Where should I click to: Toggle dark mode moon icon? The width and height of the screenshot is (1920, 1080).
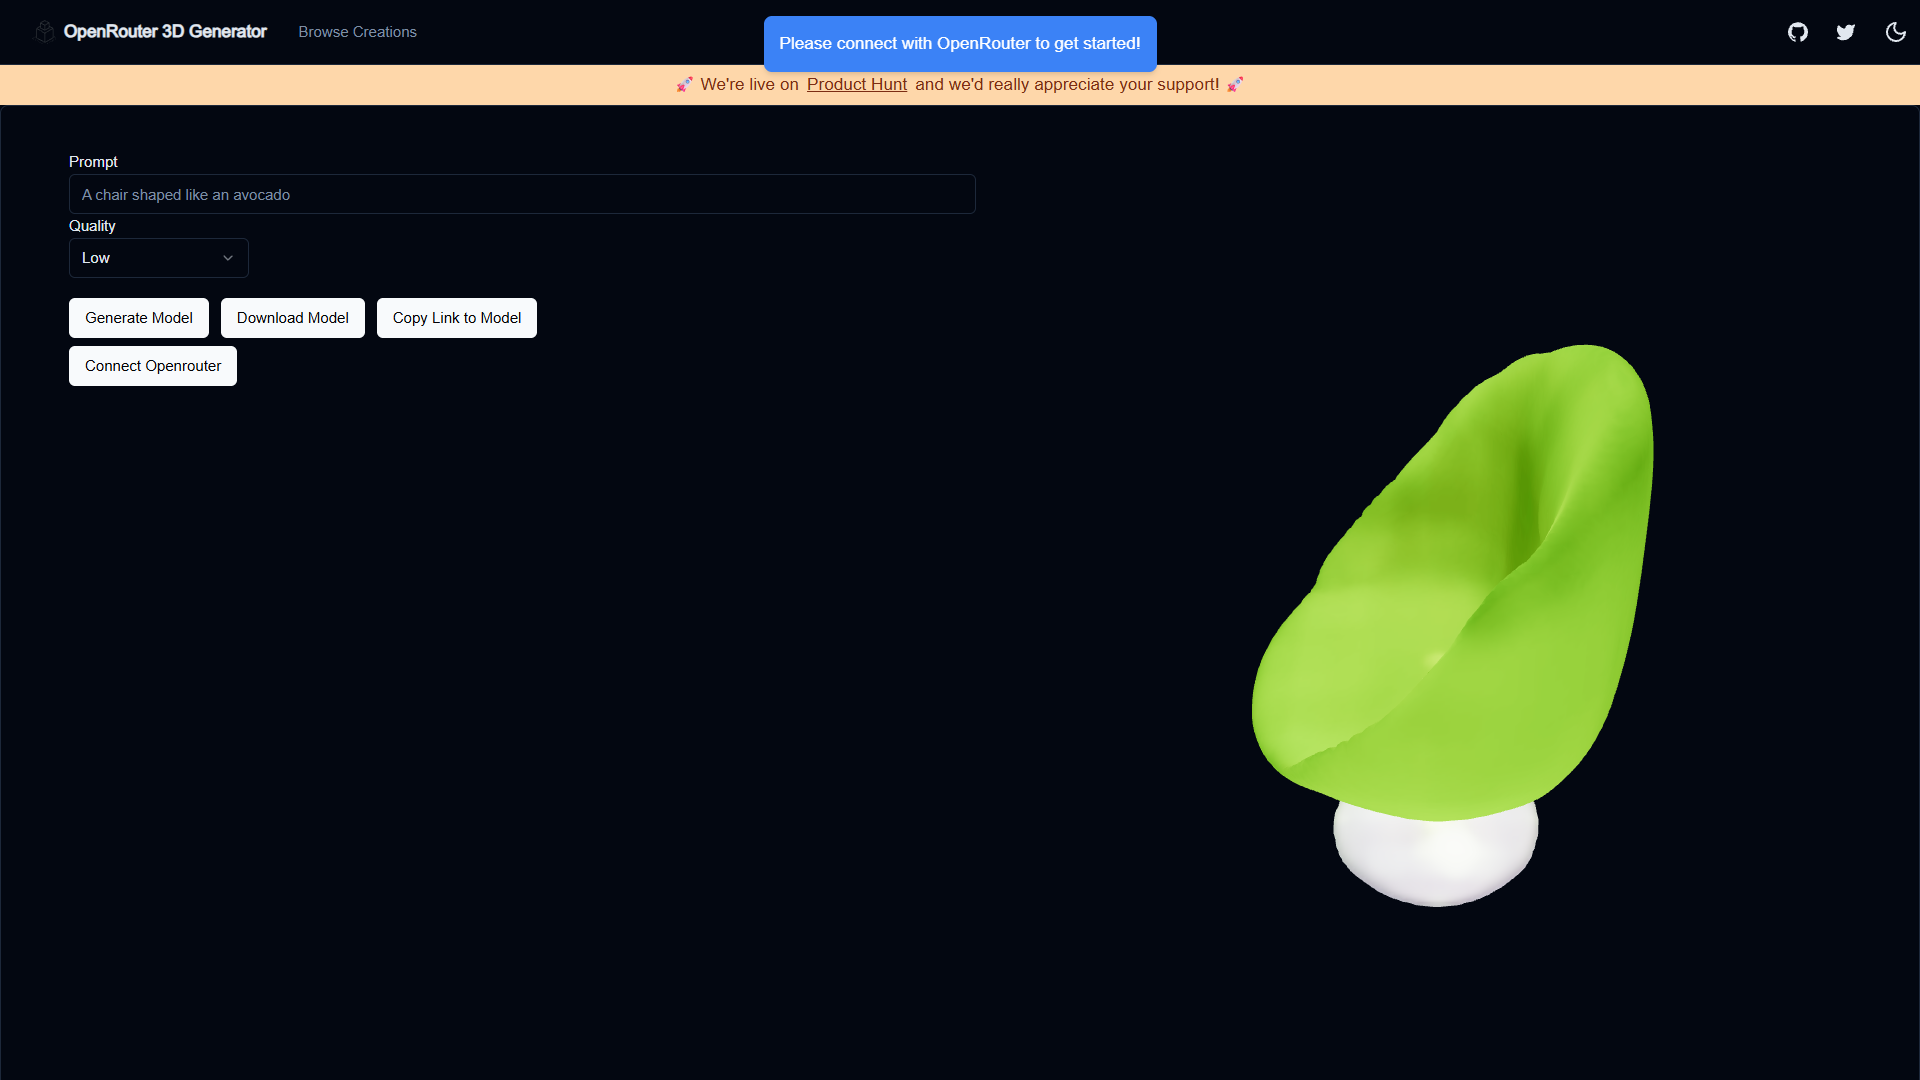pos(1895,32)
